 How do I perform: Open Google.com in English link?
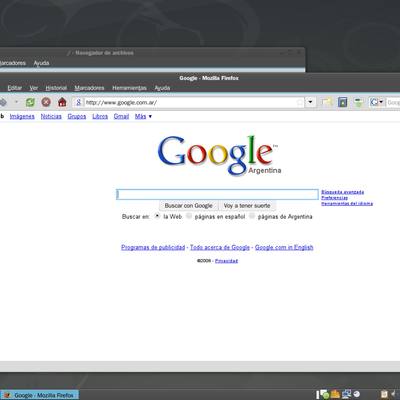(284, 247)
